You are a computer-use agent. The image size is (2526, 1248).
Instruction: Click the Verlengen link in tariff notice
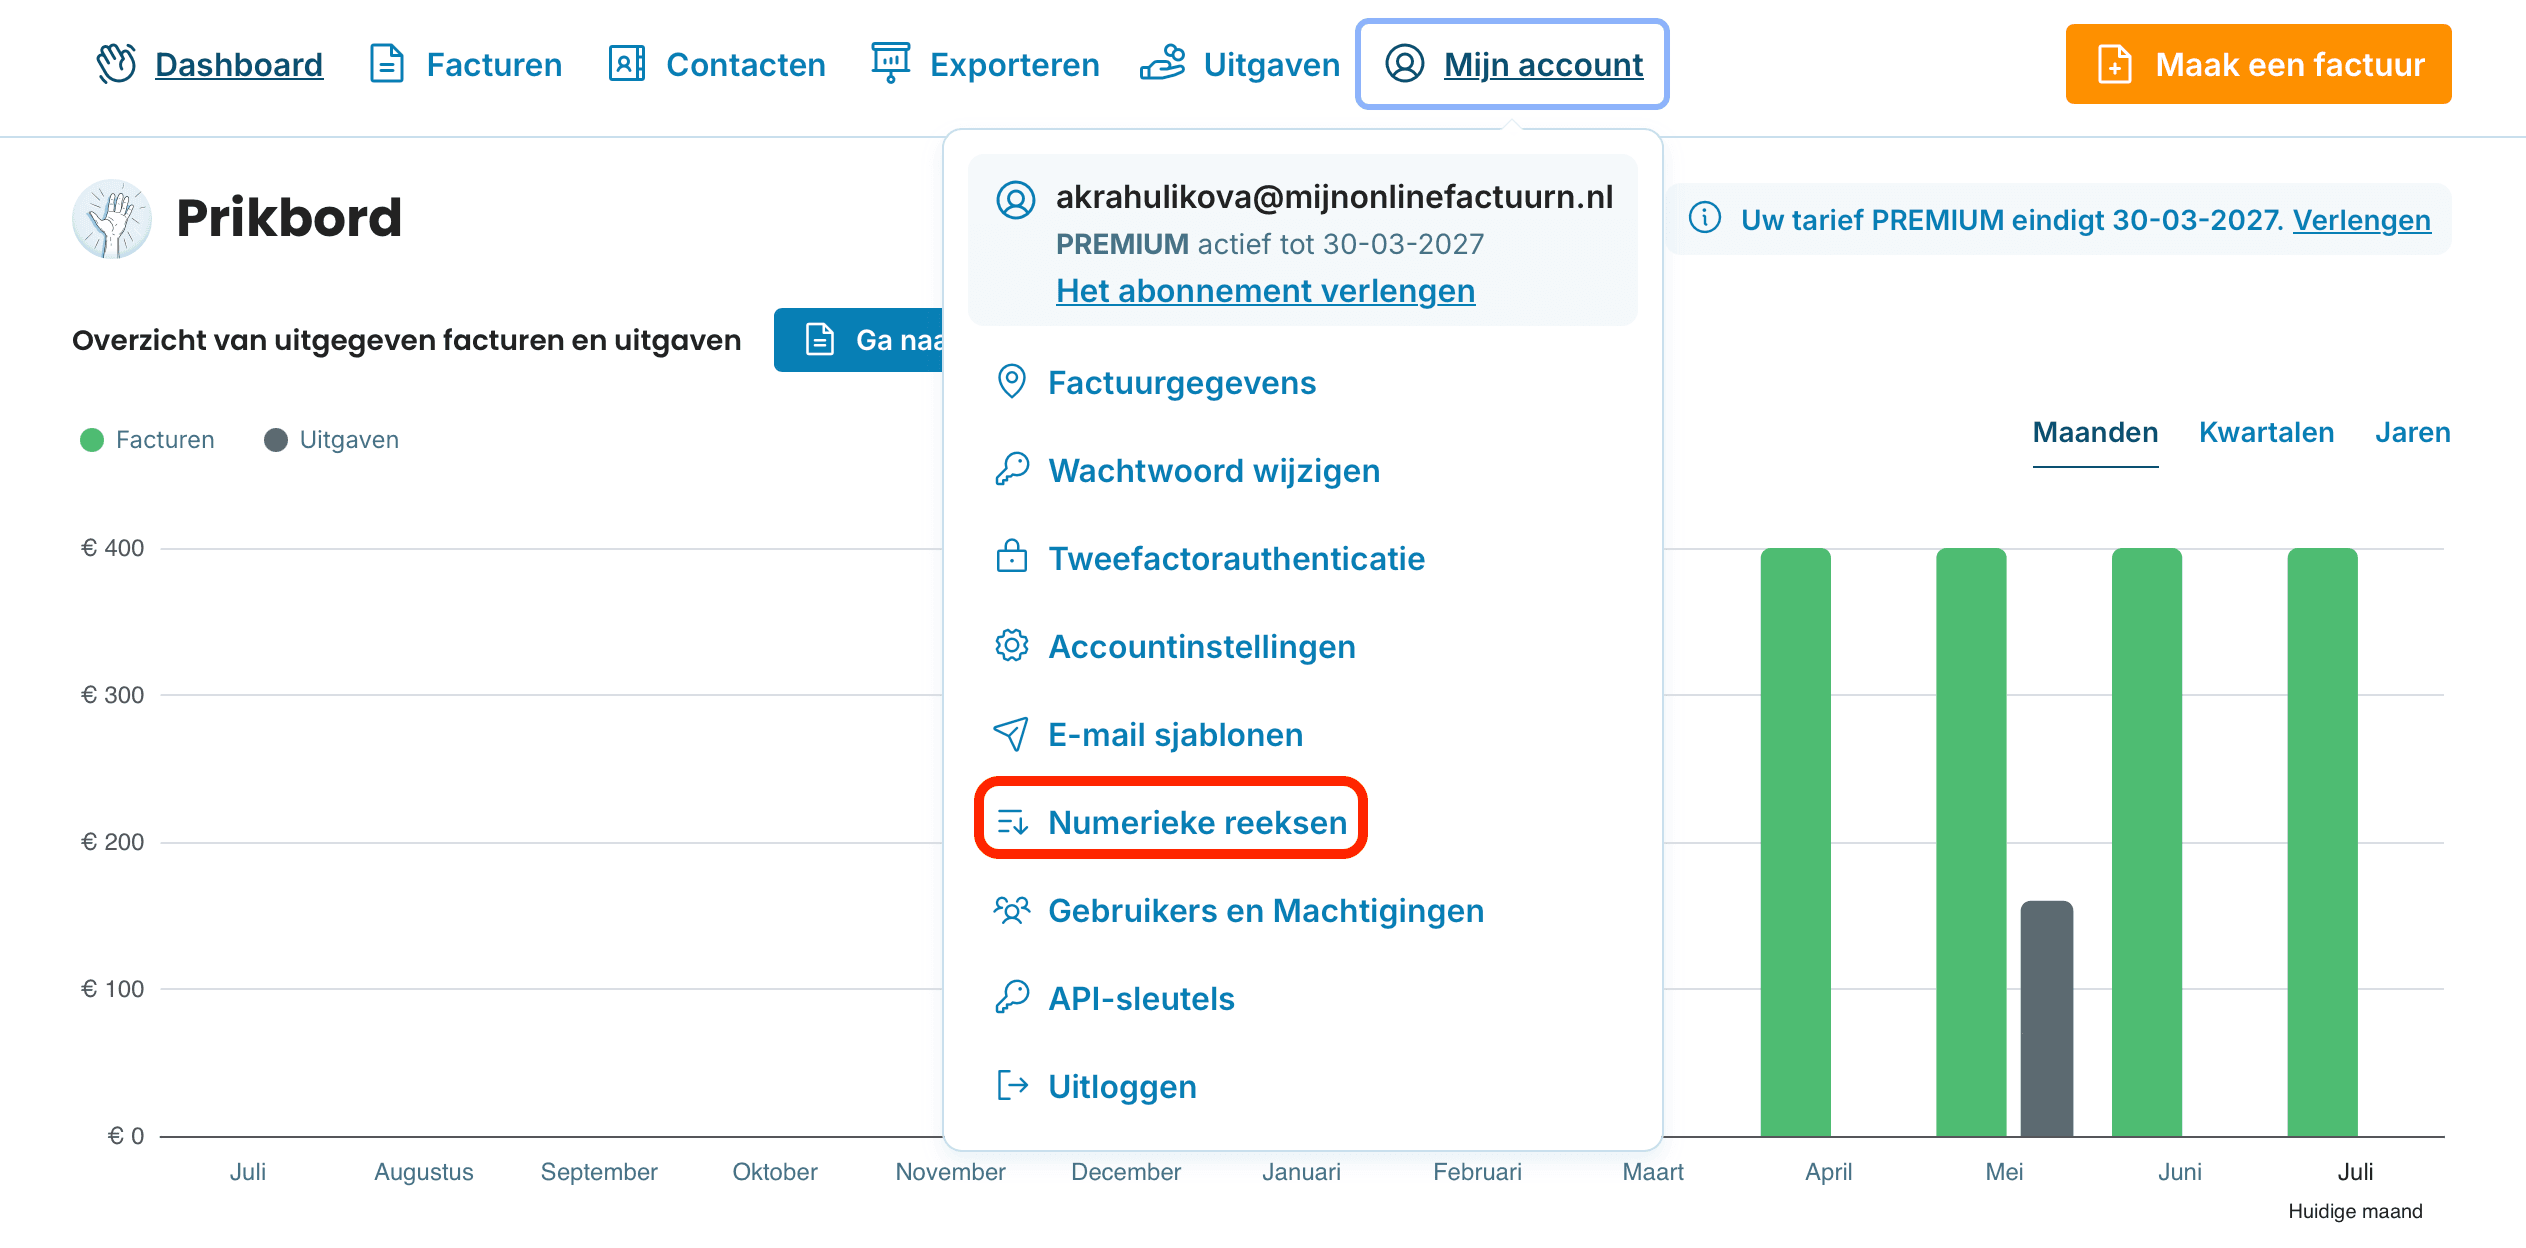[2361, 219]
